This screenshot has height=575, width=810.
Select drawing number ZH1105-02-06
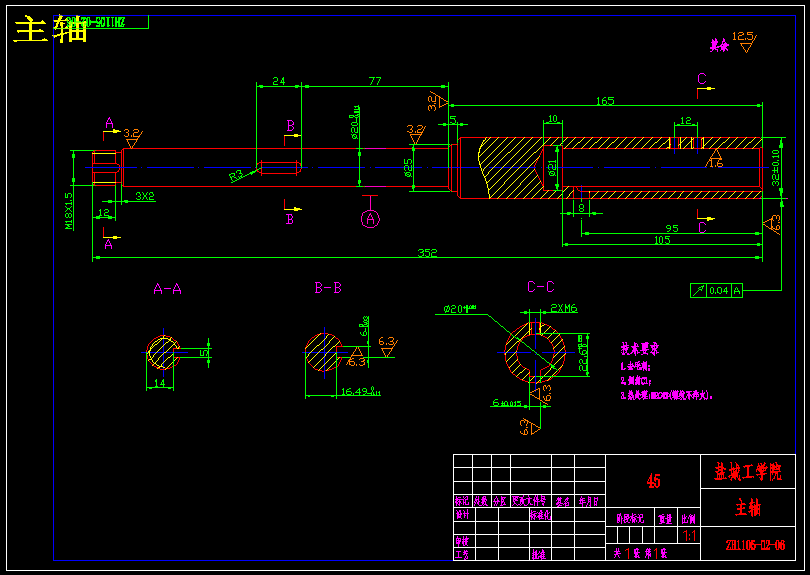tap(755, 545)
